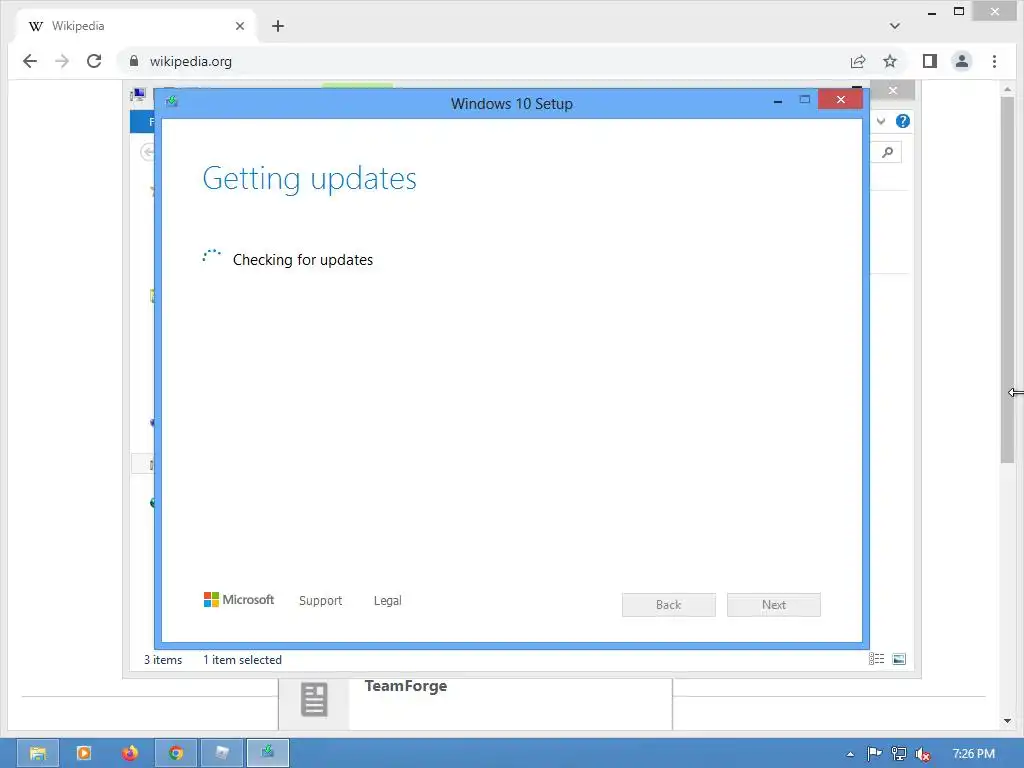The height and width of the screenshot is (768, 1024).
Task: Click the page scrollbar down arrow
Action: [x=1007, y=721]
